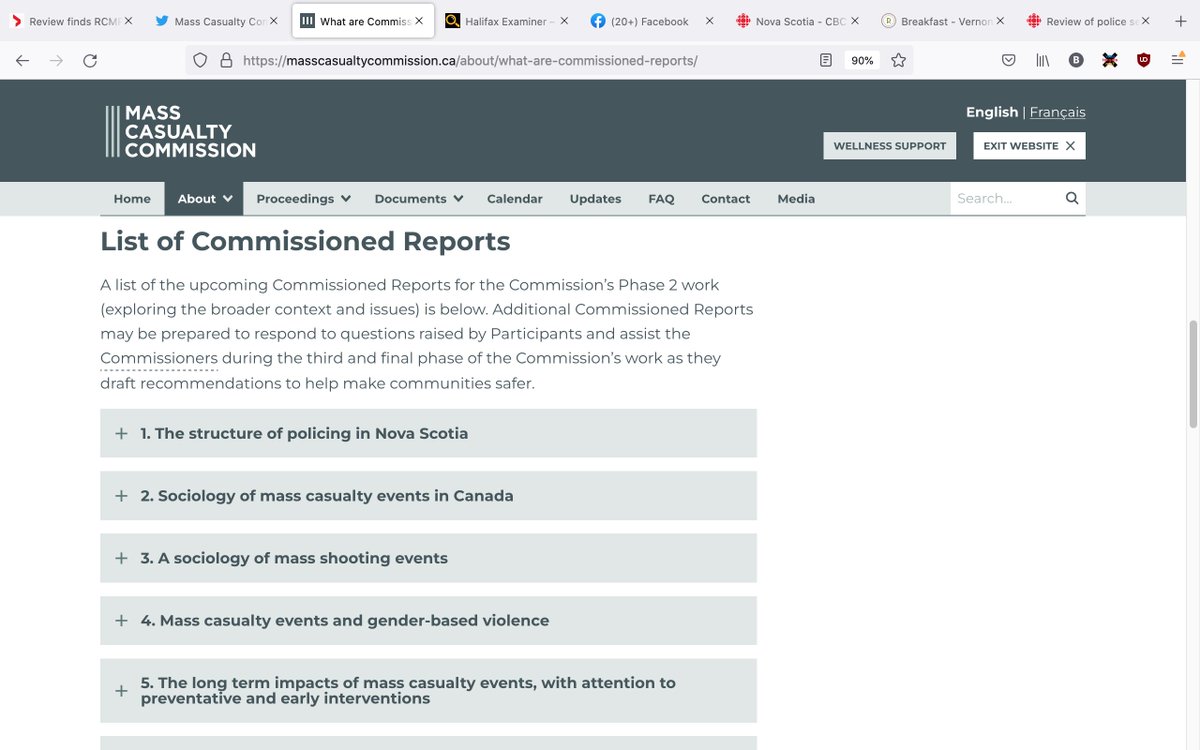Click the padlock site security icon
This screenshot has width=1200, height=750.
[x=226, y=60]
